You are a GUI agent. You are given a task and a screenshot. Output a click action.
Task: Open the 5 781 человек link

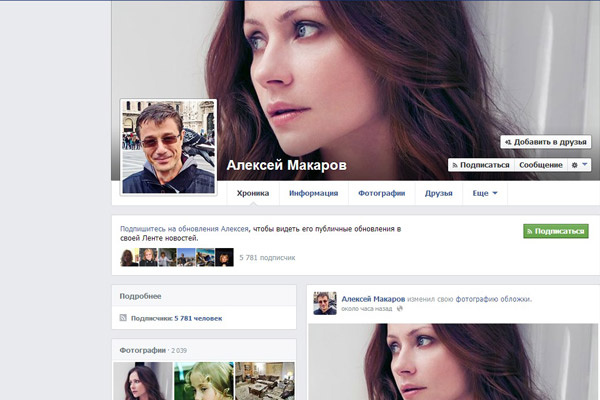click(x=198, y=318)
